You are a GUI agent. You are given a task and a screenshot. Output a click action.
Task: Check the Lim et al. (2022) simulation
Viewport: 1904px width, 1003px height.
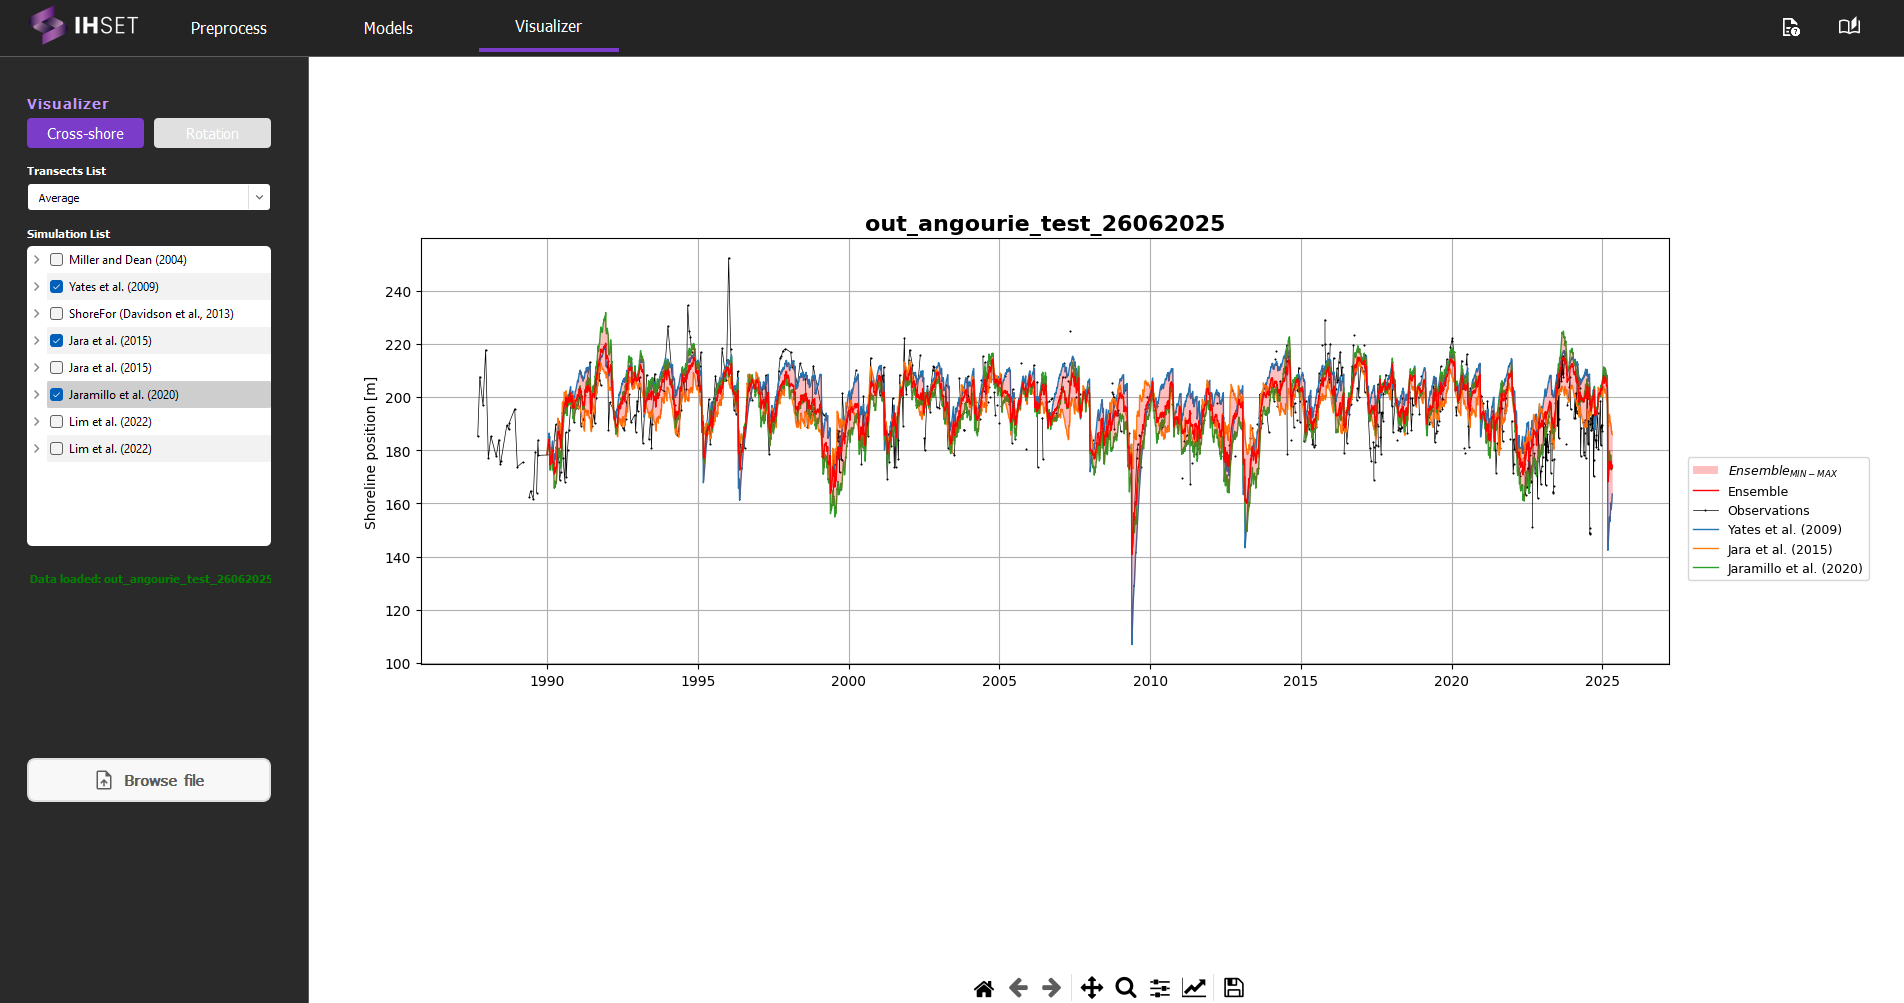(56, 421)
